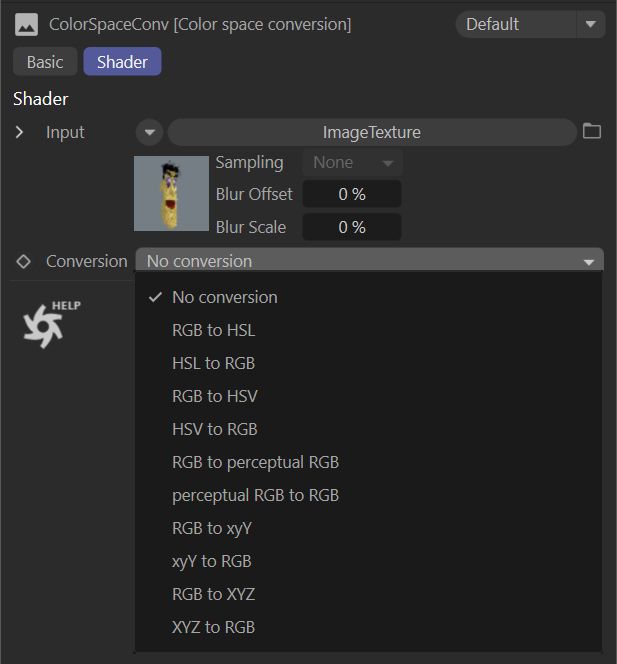Viewport: 617px width, 664px height.
Task: Click the image texture preview thumbnail
Action: pyautogui.click(x=171, y=194)
